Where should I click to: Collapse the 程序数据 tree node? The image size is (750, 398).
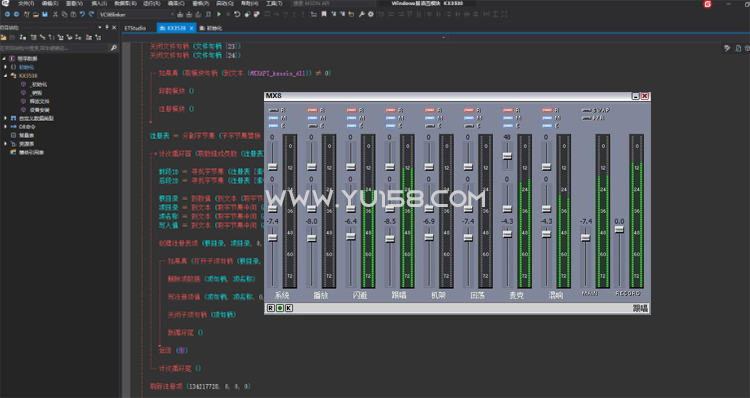click(x=4, y=58)
